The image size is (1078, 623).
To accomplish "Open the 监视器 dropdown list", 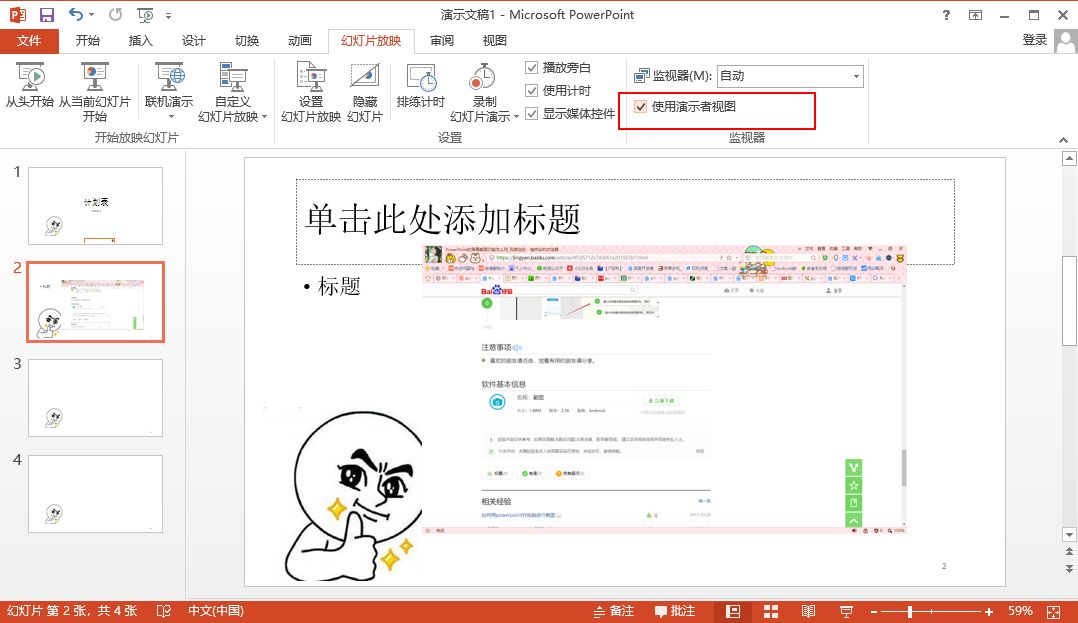I will (x=856, y=76).
